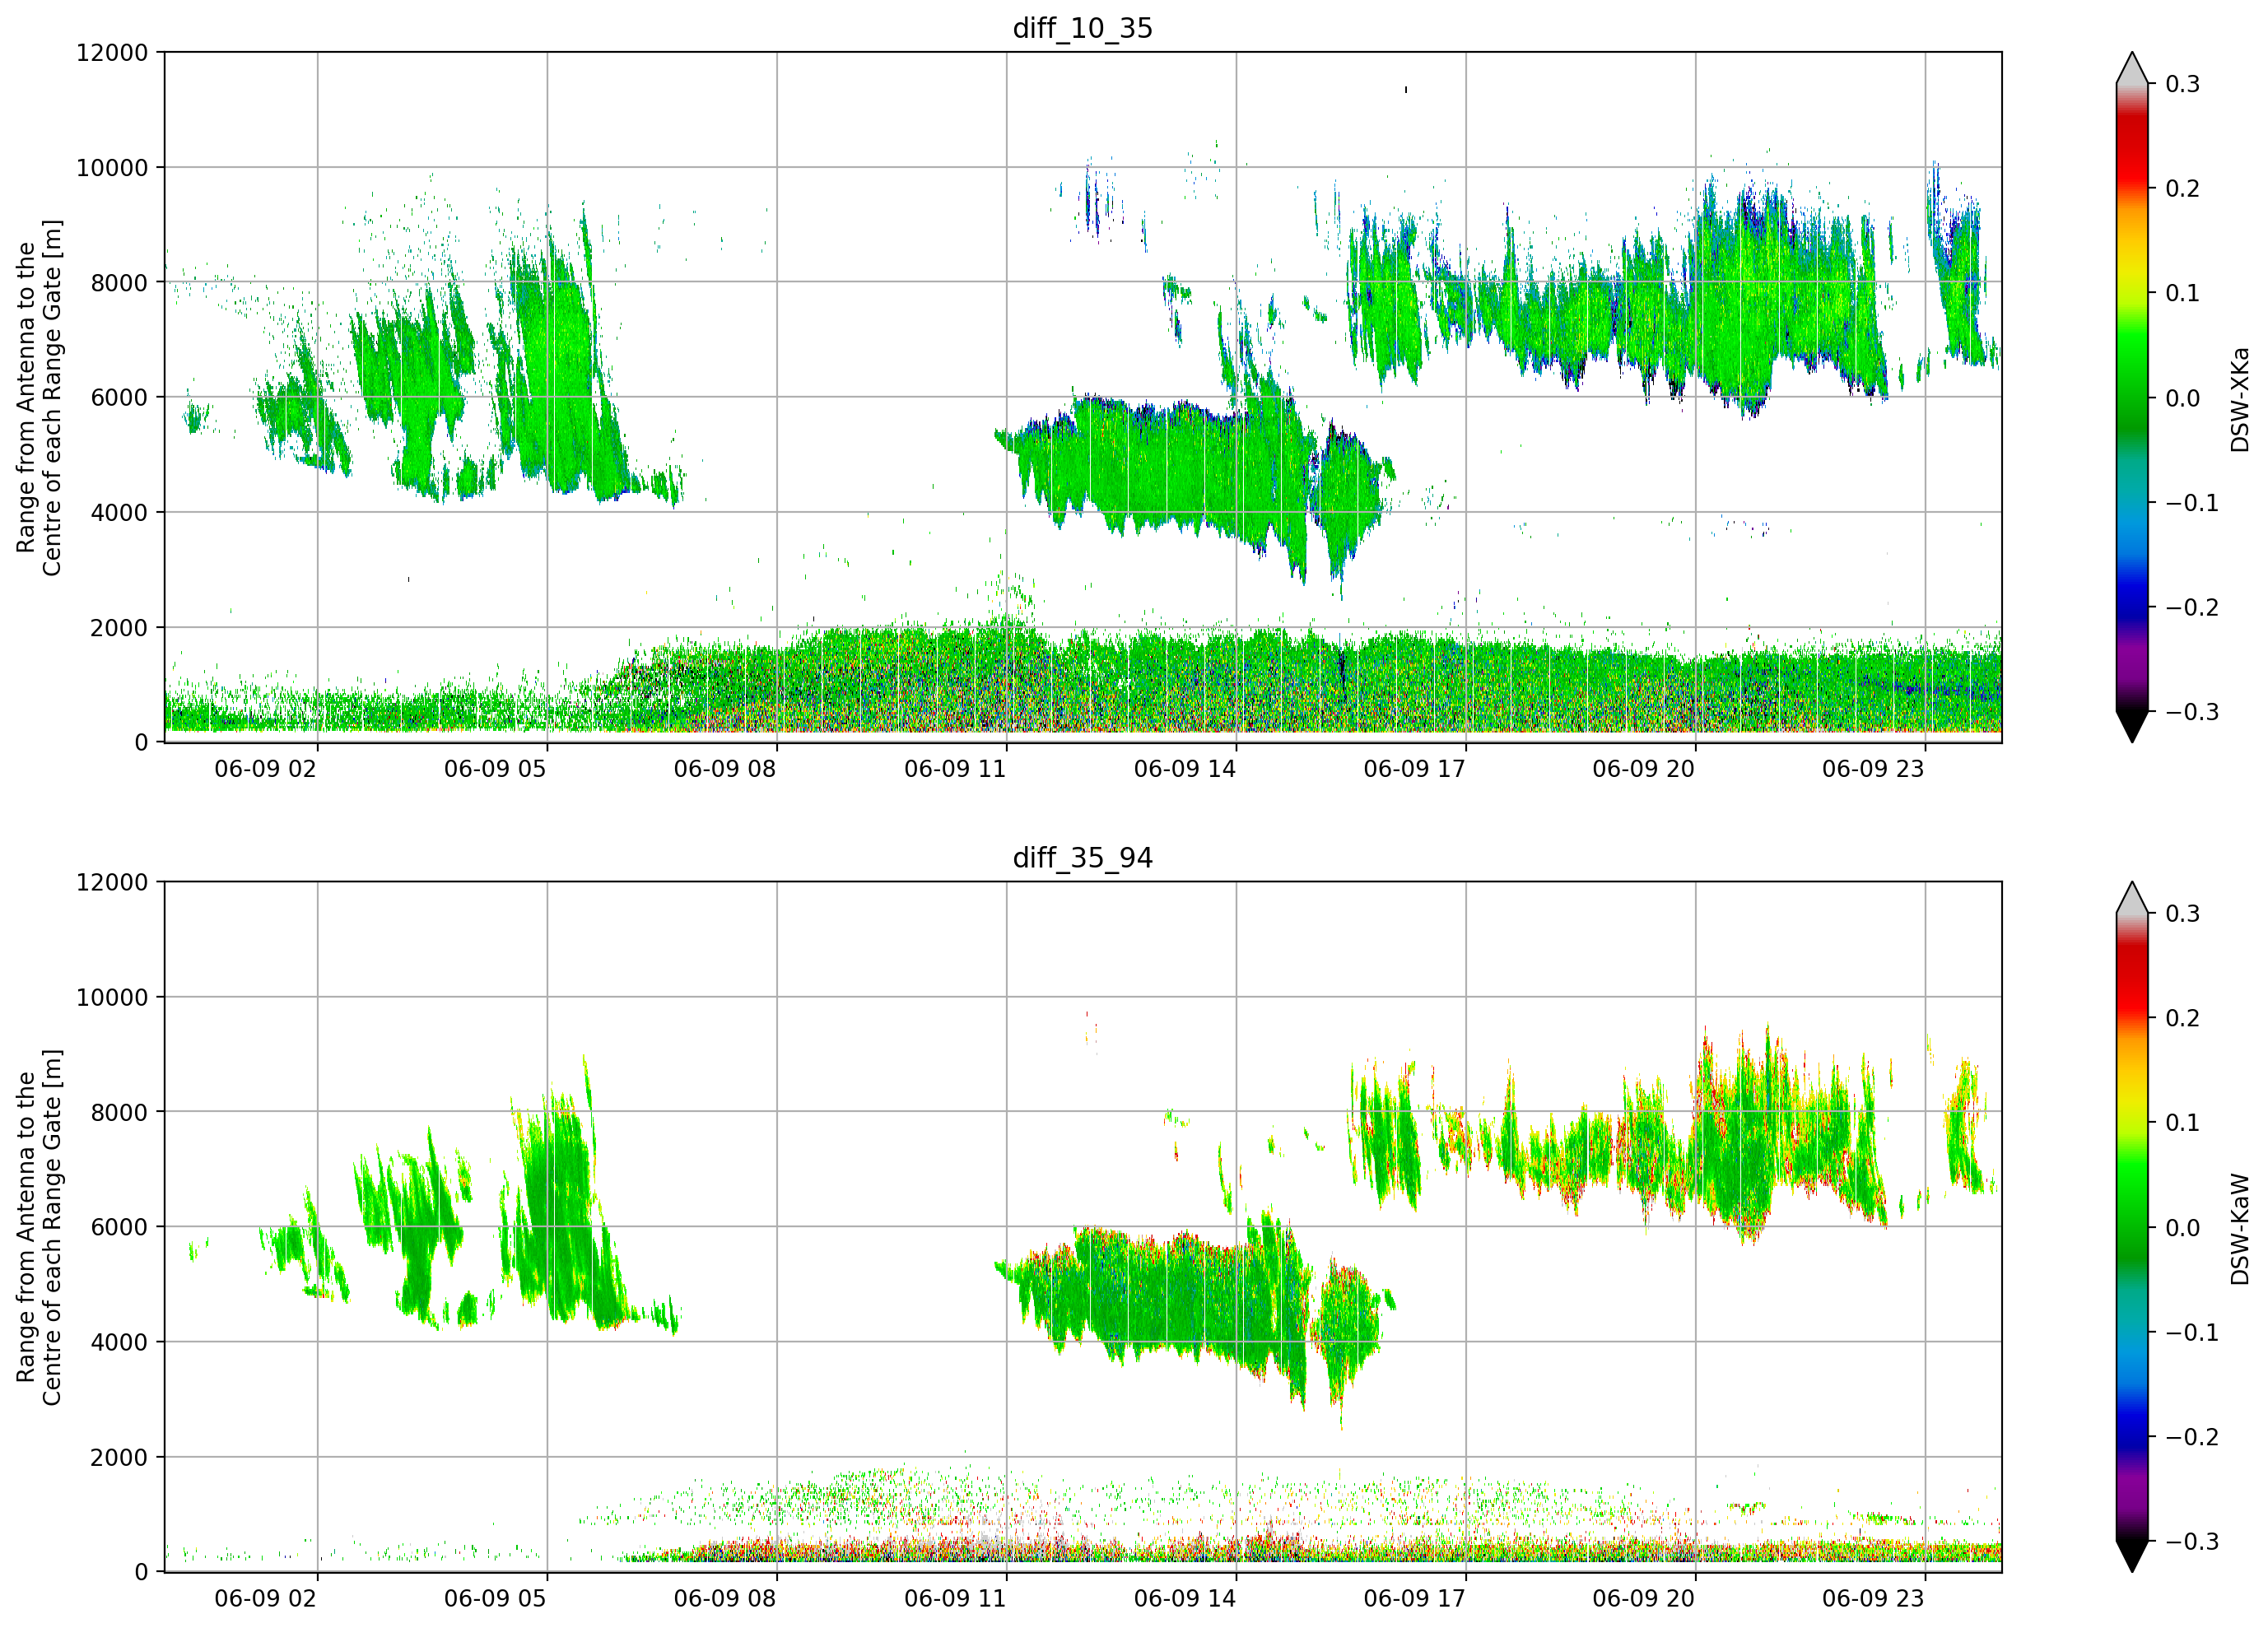Click the y-axis range label of diff_10_35
Image resolution: width=2268 pixels, height=1628 pixels.
[39, 397]
